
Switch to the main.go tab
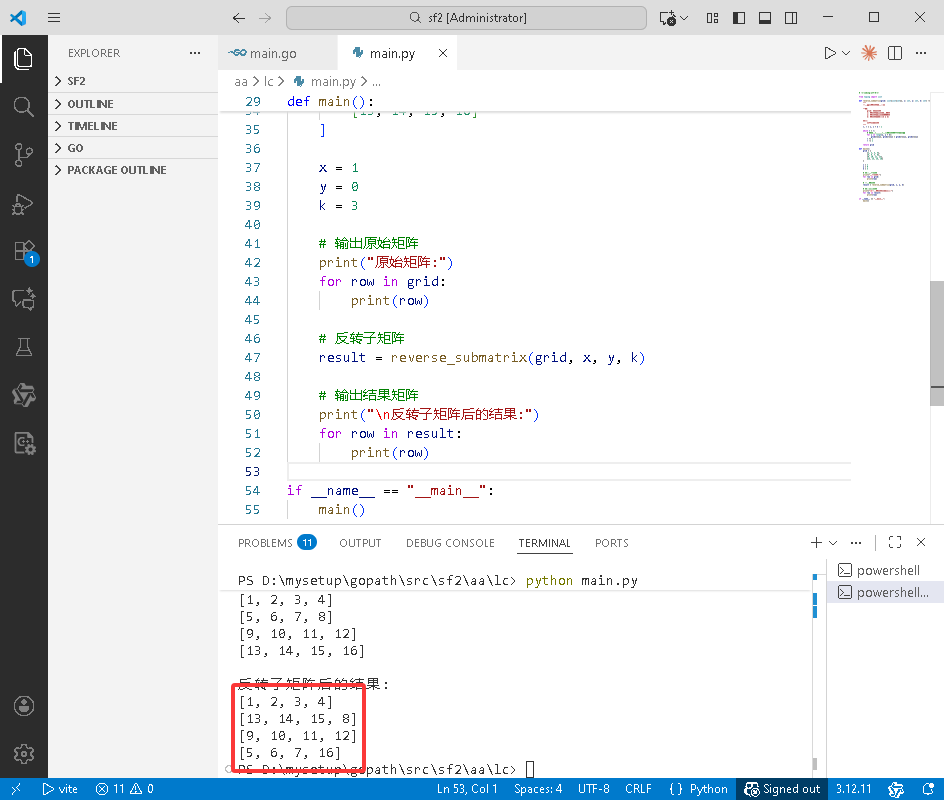point(278,53)
